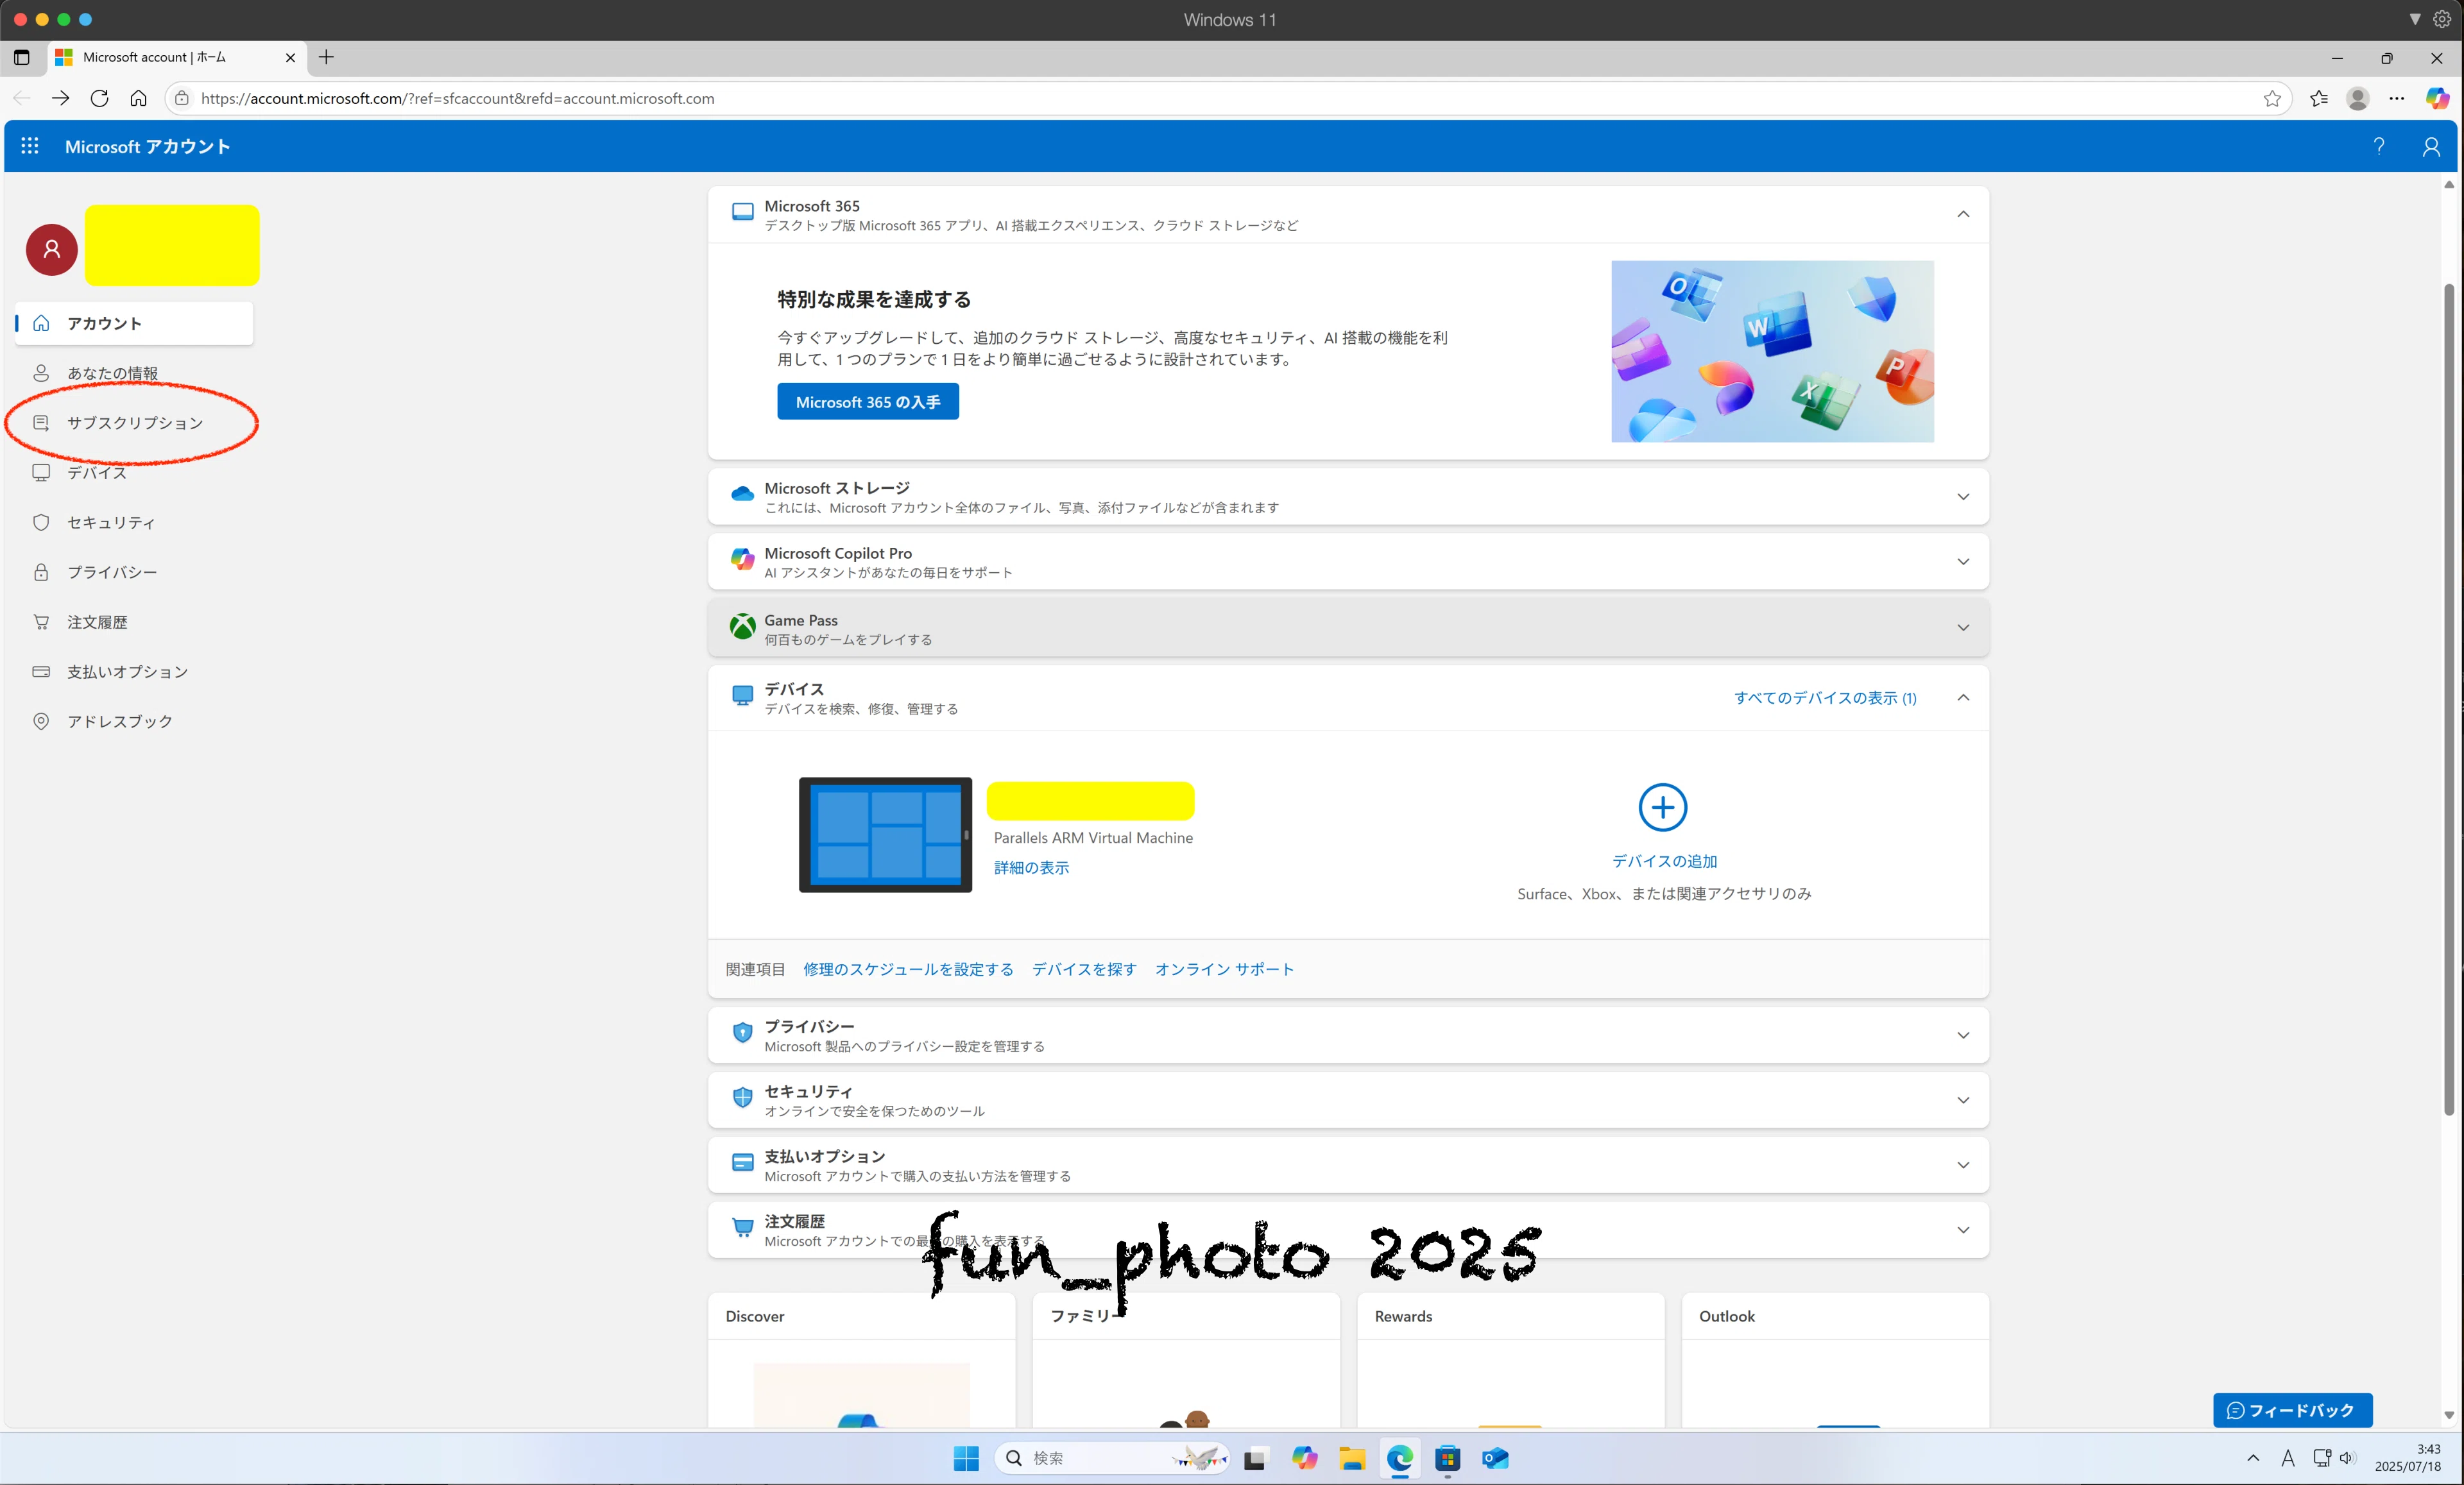2464x1485 pixels.
Task: Click the Microsoft アカウント header title
Action: click(x=147, y=146)
